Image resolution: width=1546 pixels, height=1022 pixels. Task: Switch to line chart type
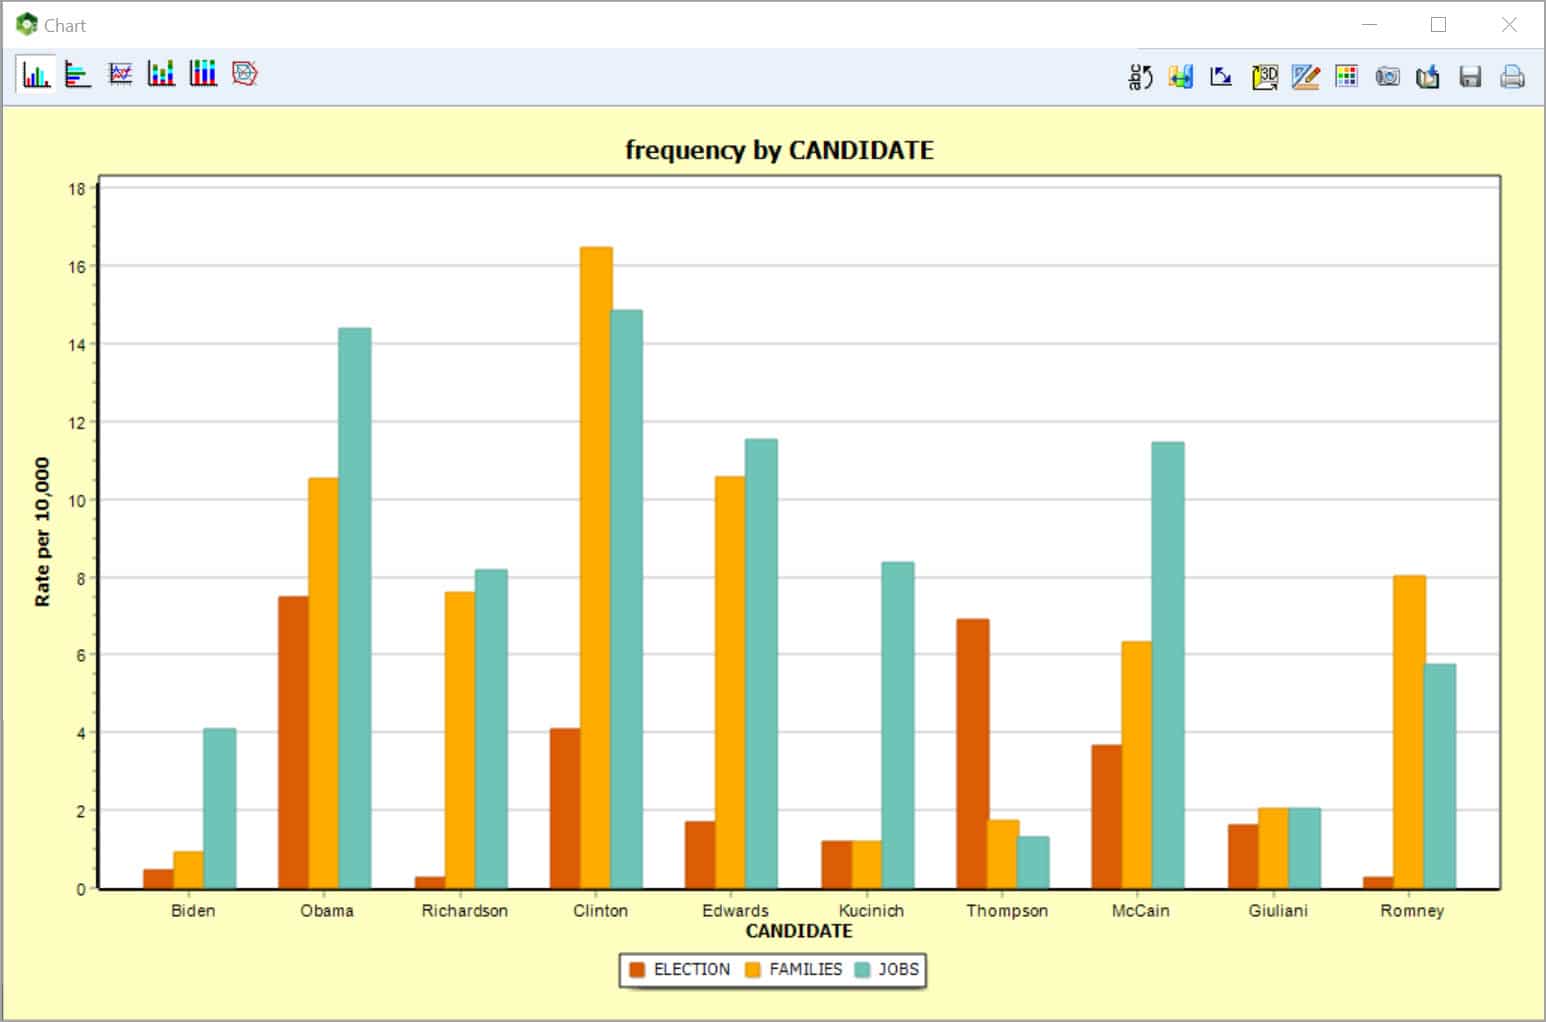click(120, 74)
